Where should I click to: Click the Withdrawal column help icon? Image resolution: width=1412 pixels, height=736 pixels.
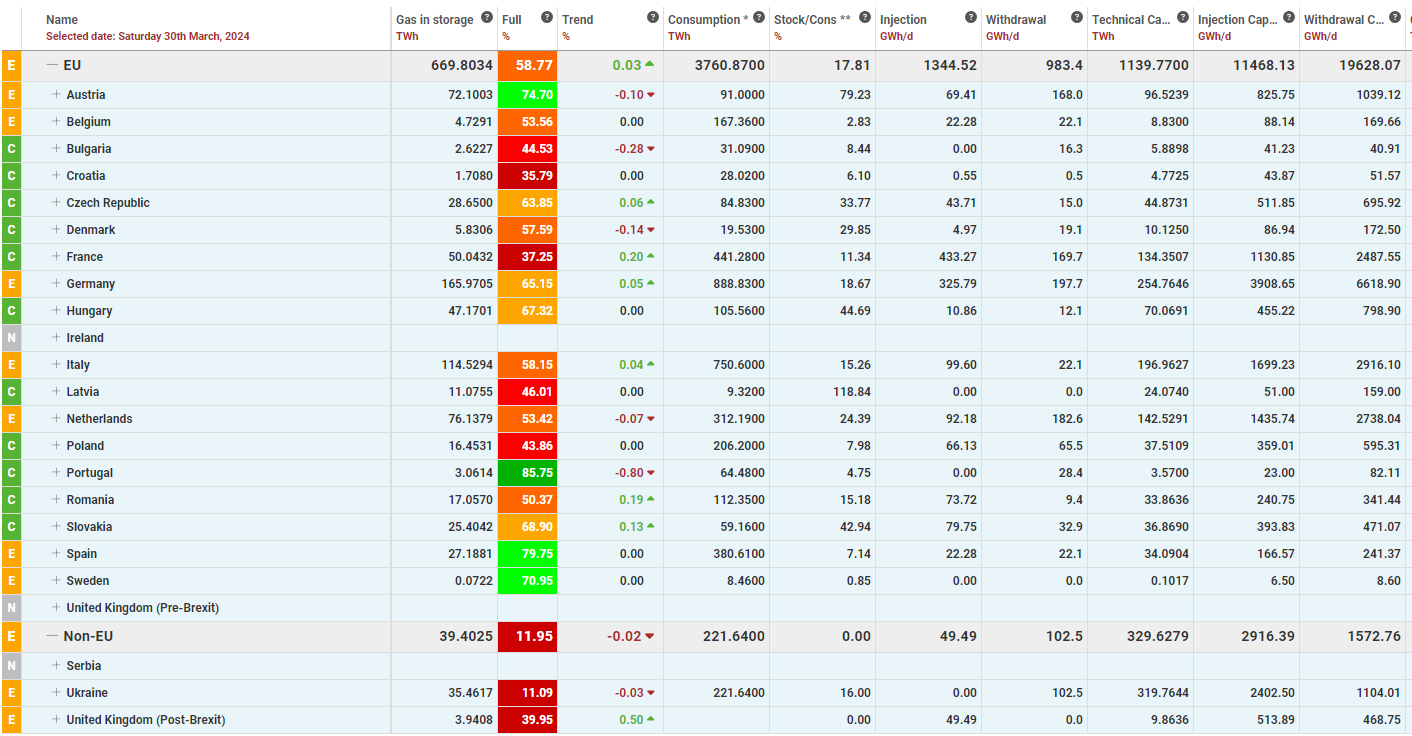[1077, 17]
